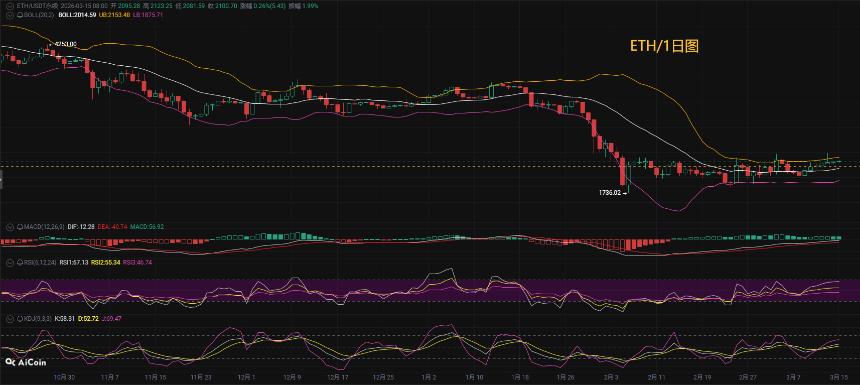Select the 11月 7 date axis label

[x=110, y=377]
